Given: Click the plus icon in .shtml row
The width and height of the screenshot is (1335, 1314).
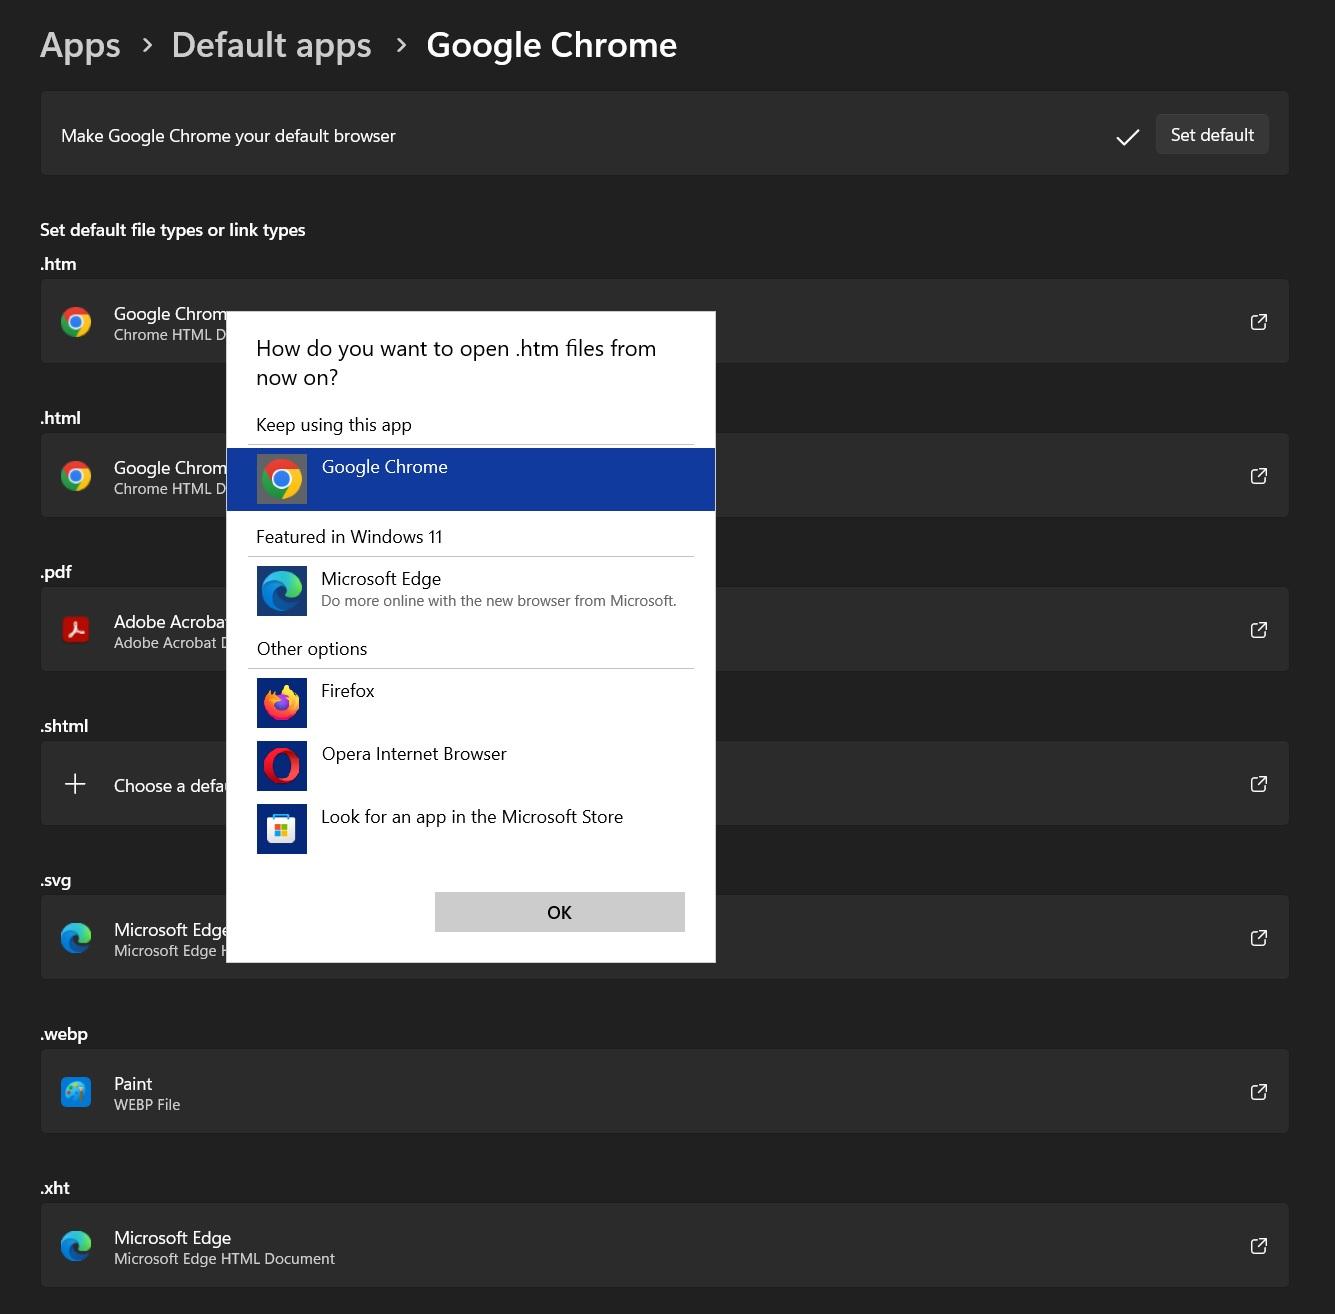Looking at the screenshot, I should 75,784.
